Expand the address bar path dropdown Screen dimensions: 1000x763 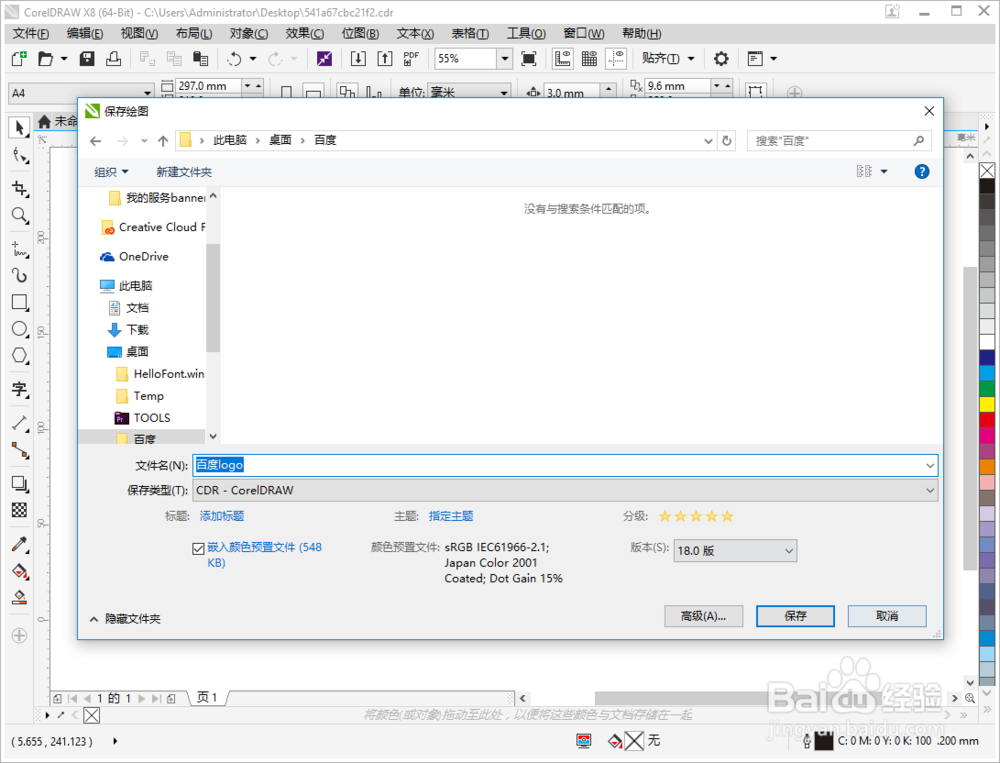coord(708,141)
